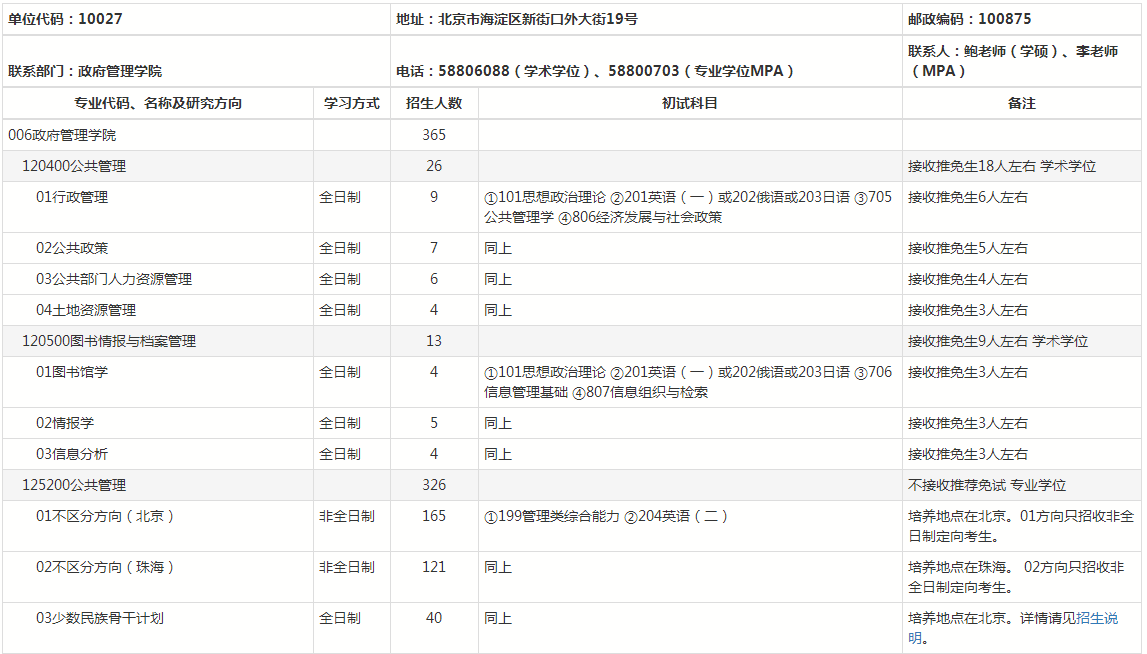Click the 03少数民族骨干计划 entry
Image resolution: width=1147 pixels, height=654 pixels.
click(100, 618)
